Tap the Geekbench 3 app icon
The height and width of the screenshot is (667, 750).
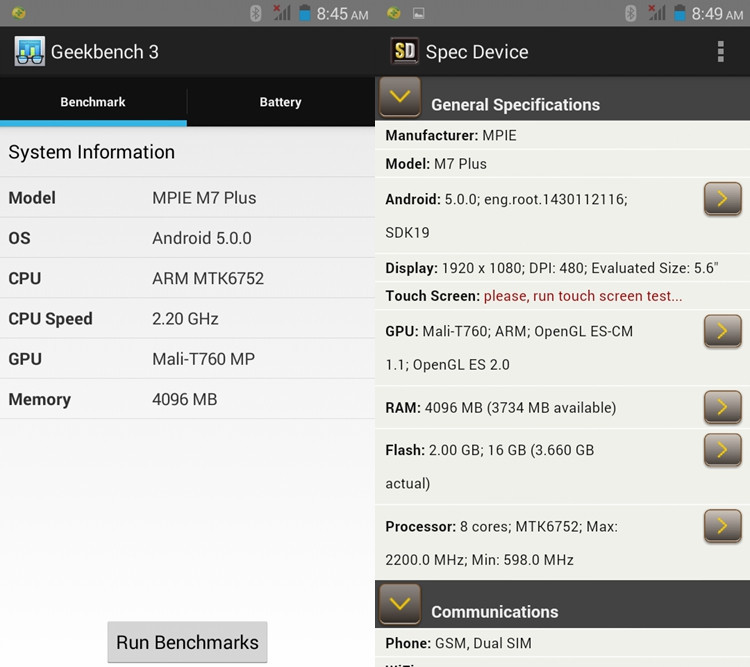[29, 52]
